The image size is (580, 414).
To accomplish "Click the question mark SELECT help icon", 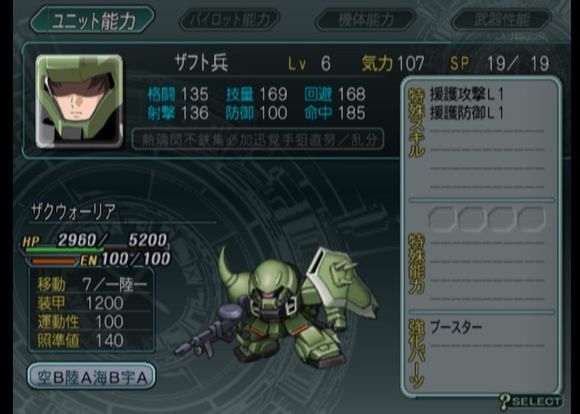I will click(530, 401).
